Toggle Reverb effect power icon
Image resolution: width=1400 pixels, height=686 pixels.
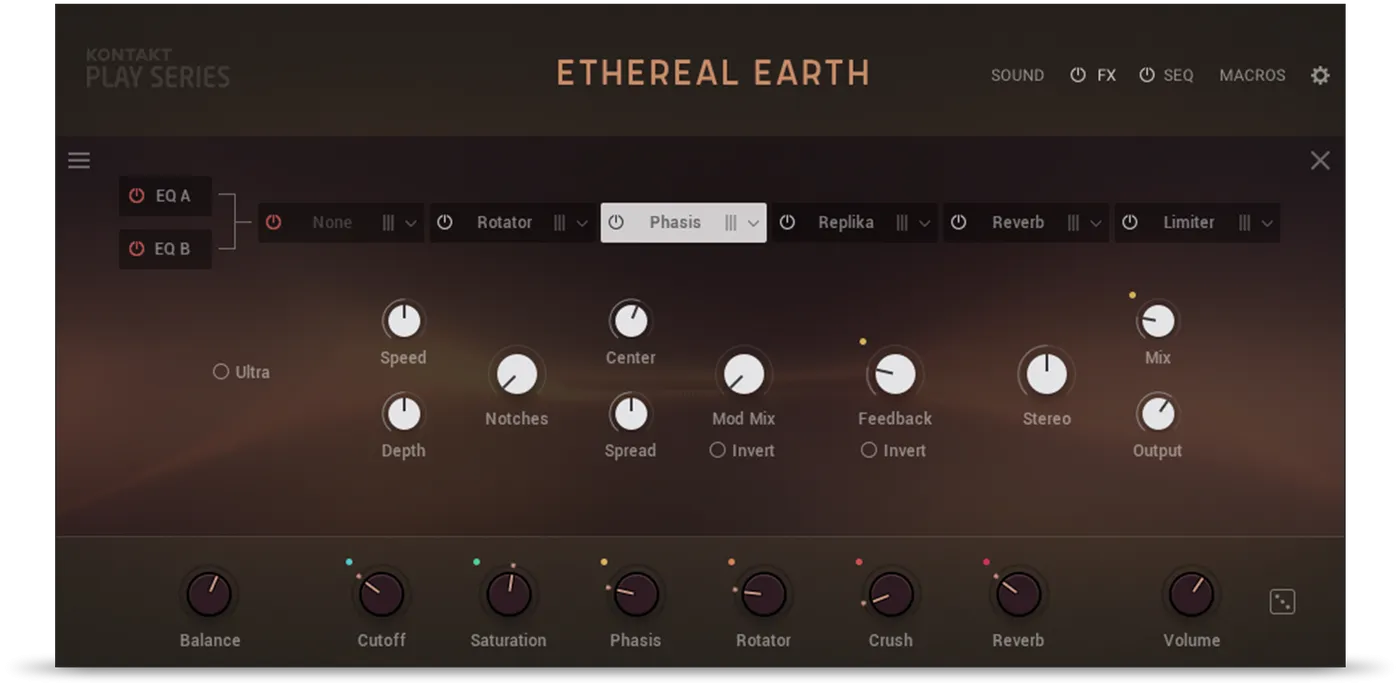click(958, 222)
